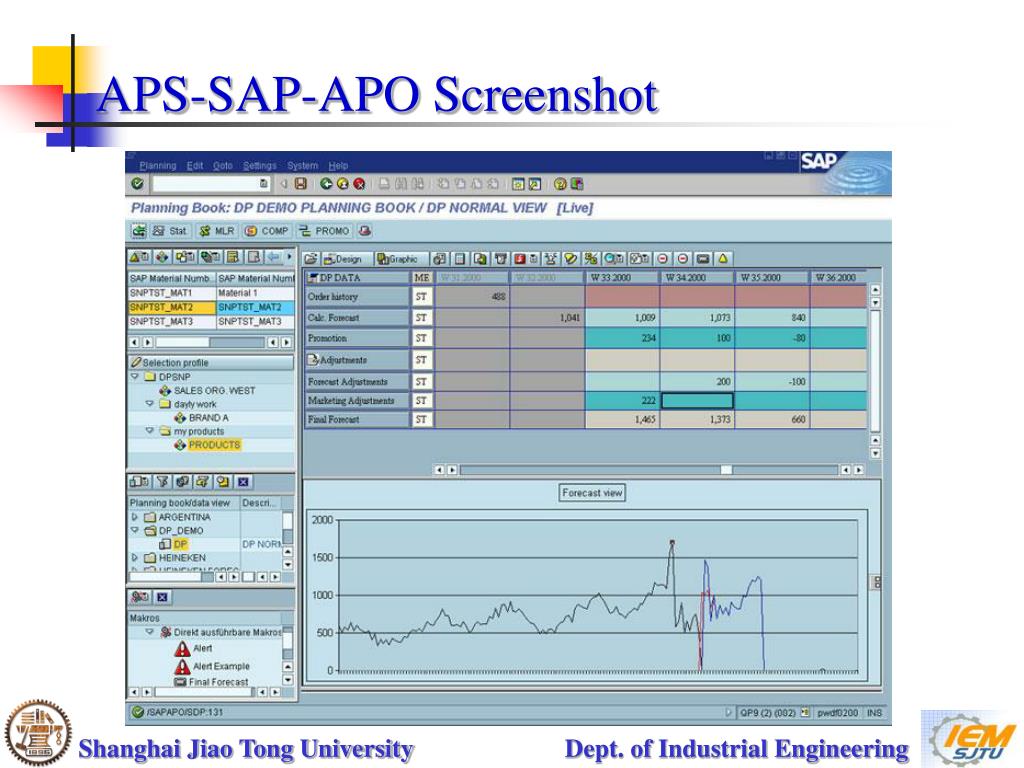1024x768 pixels.
Task: Open the Goto menu
Action: pyautogui.click(x=223, y=166)
